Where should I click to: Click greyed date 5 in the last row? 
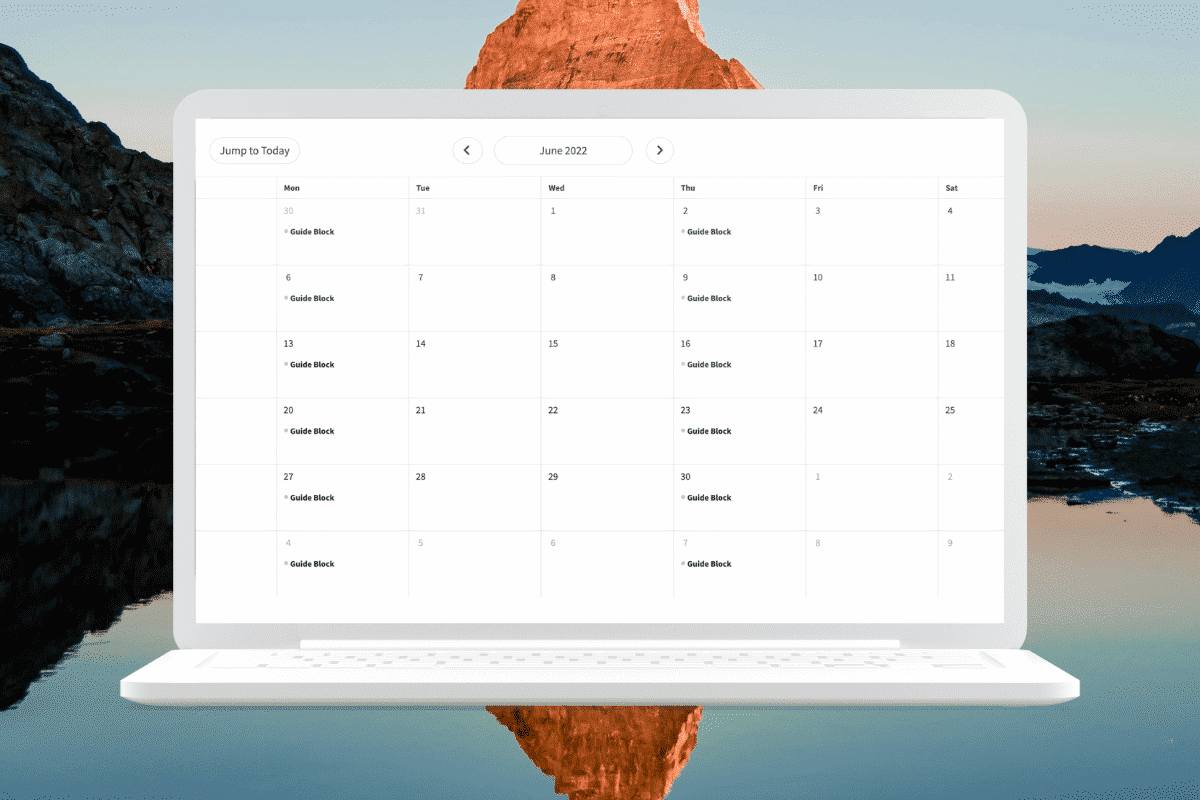[x=421, y=543]
